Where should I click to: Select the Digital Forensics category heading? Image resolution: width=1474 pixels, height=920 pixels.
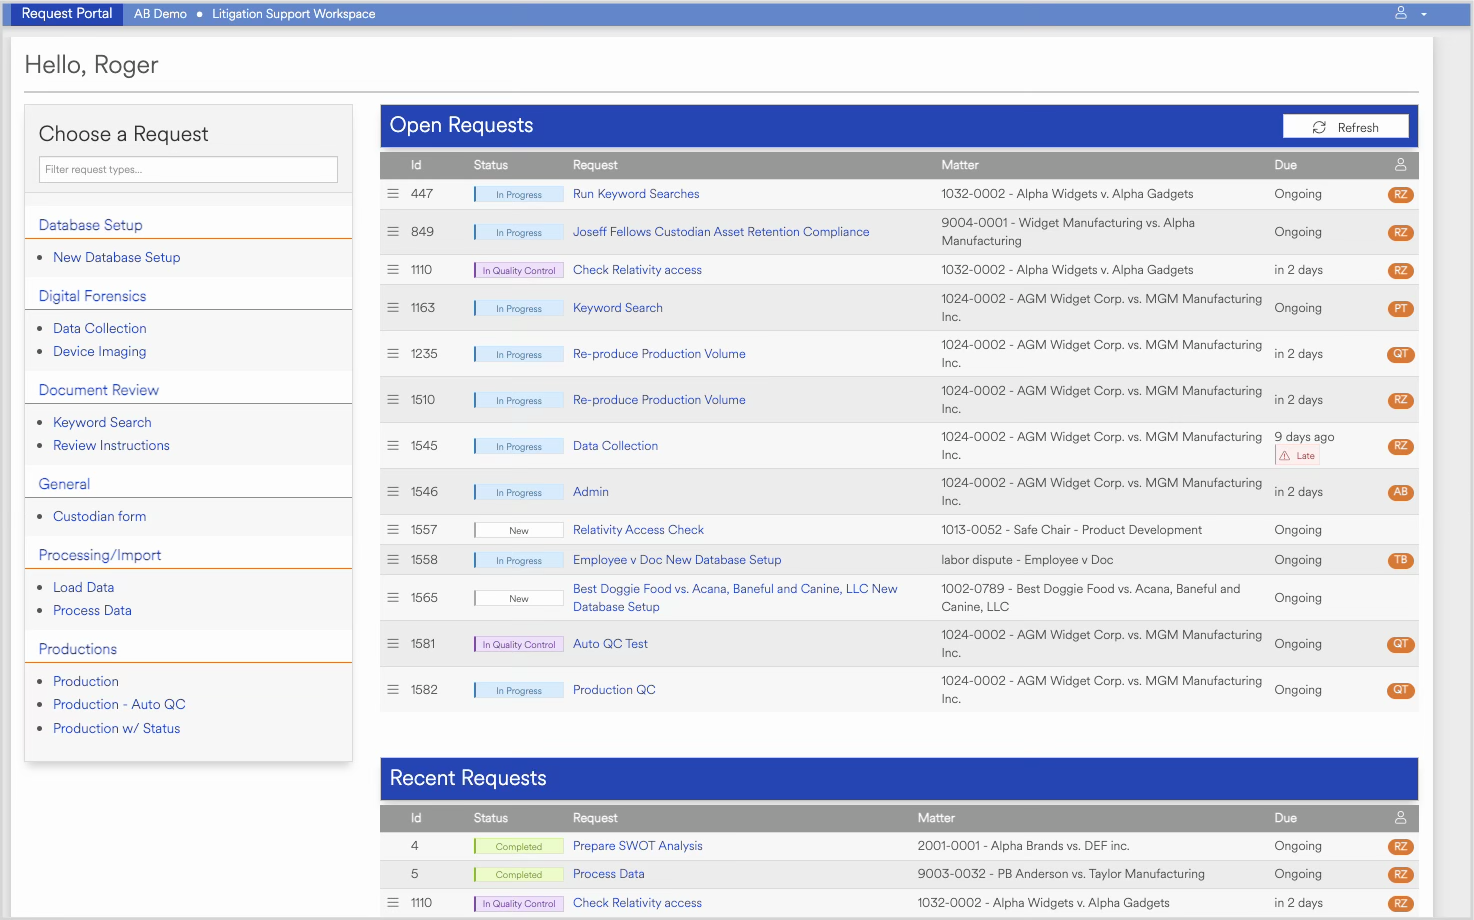[x=92, y=296]
